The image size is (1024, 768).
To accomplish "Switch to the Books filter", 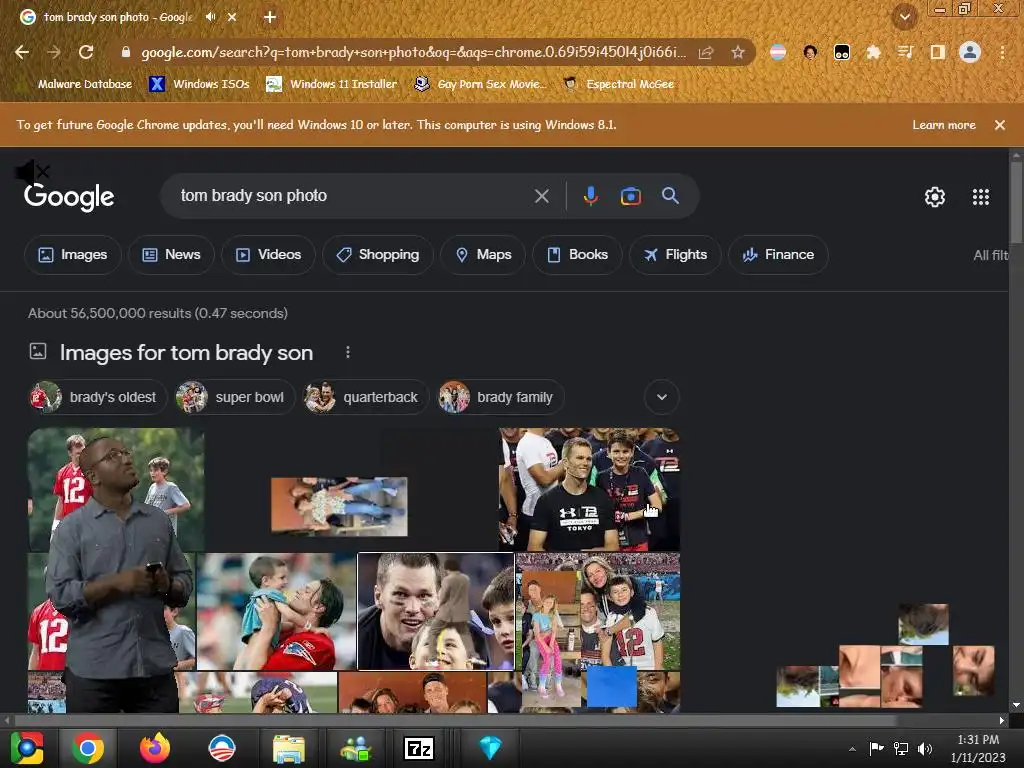I will [577, 255].
